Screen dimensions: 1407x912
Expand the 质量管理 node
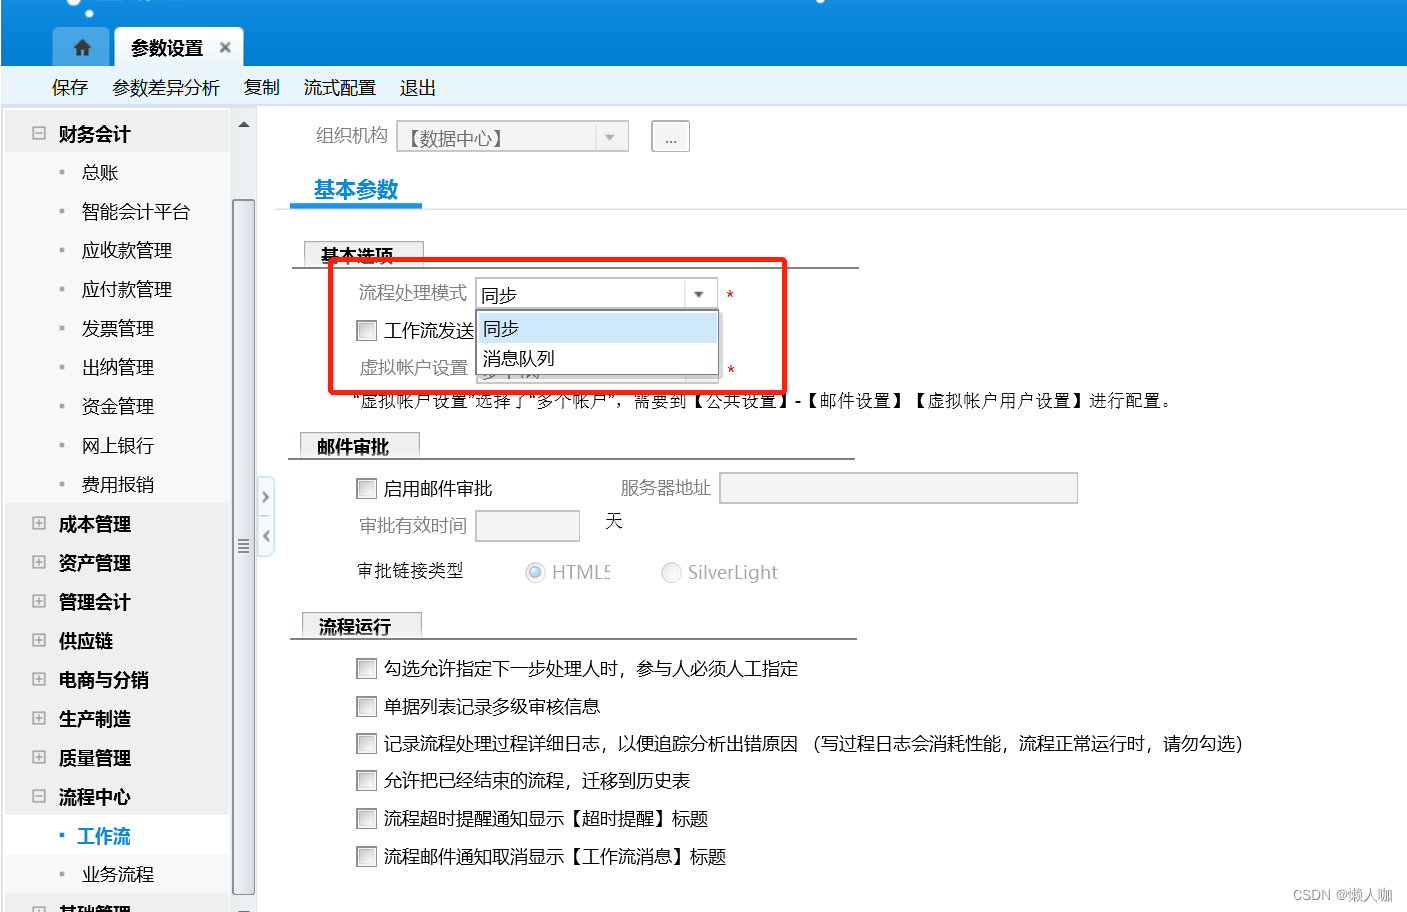[x=39, y=757]
